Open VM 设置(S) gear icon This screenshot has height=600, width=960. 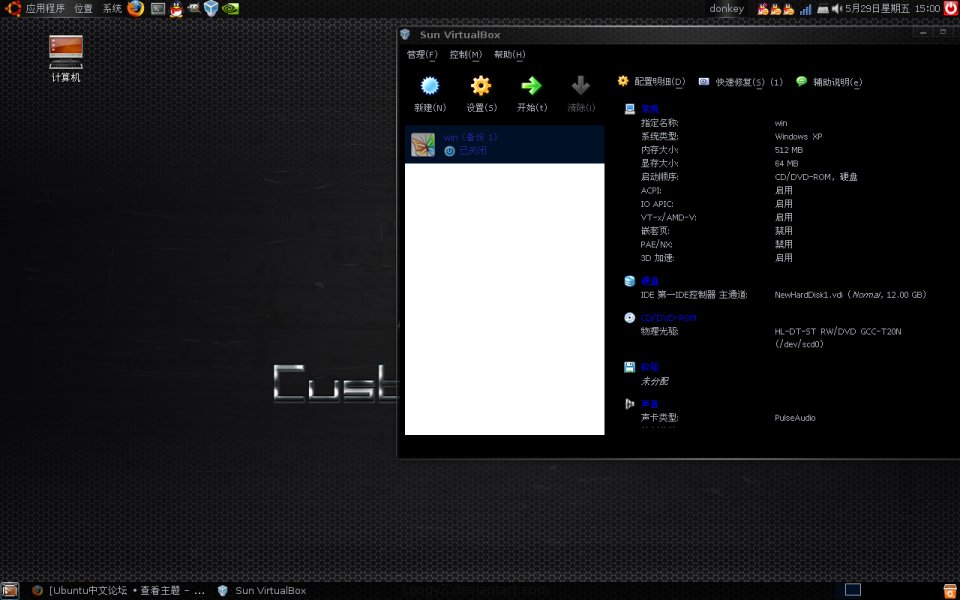(x=481, y=86)
